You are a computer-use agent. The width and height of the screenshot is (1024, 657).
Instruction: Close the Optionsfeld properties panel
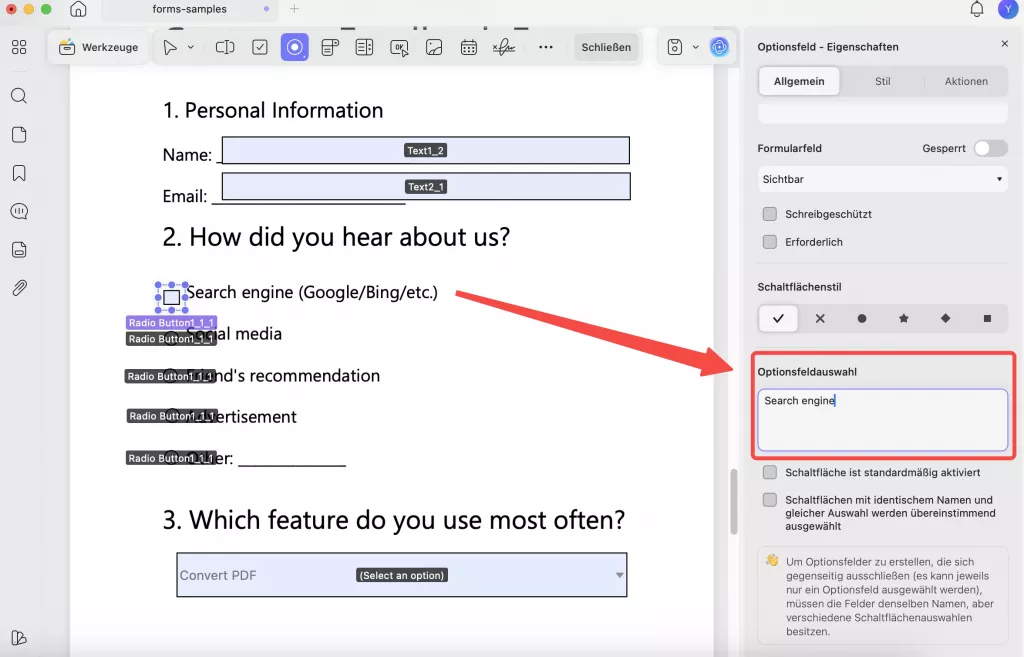point(1004,44)
